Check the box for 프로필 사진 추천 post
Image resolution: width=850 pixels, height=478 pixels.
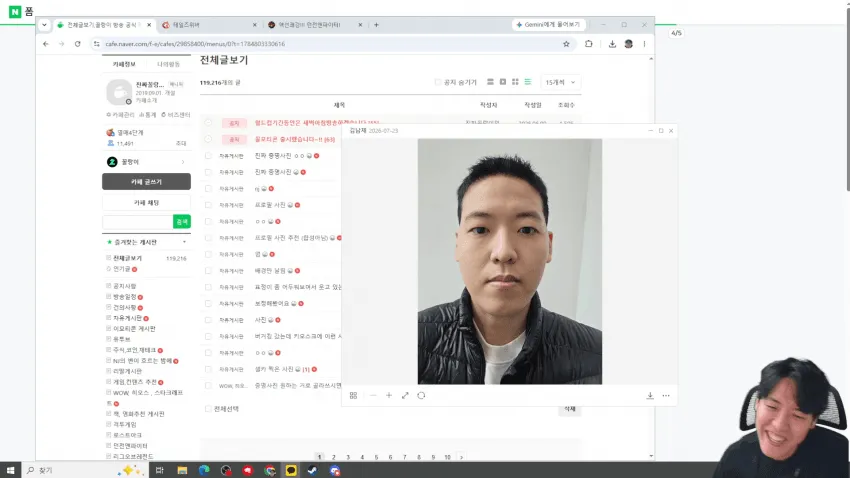[x=208, y=238]
